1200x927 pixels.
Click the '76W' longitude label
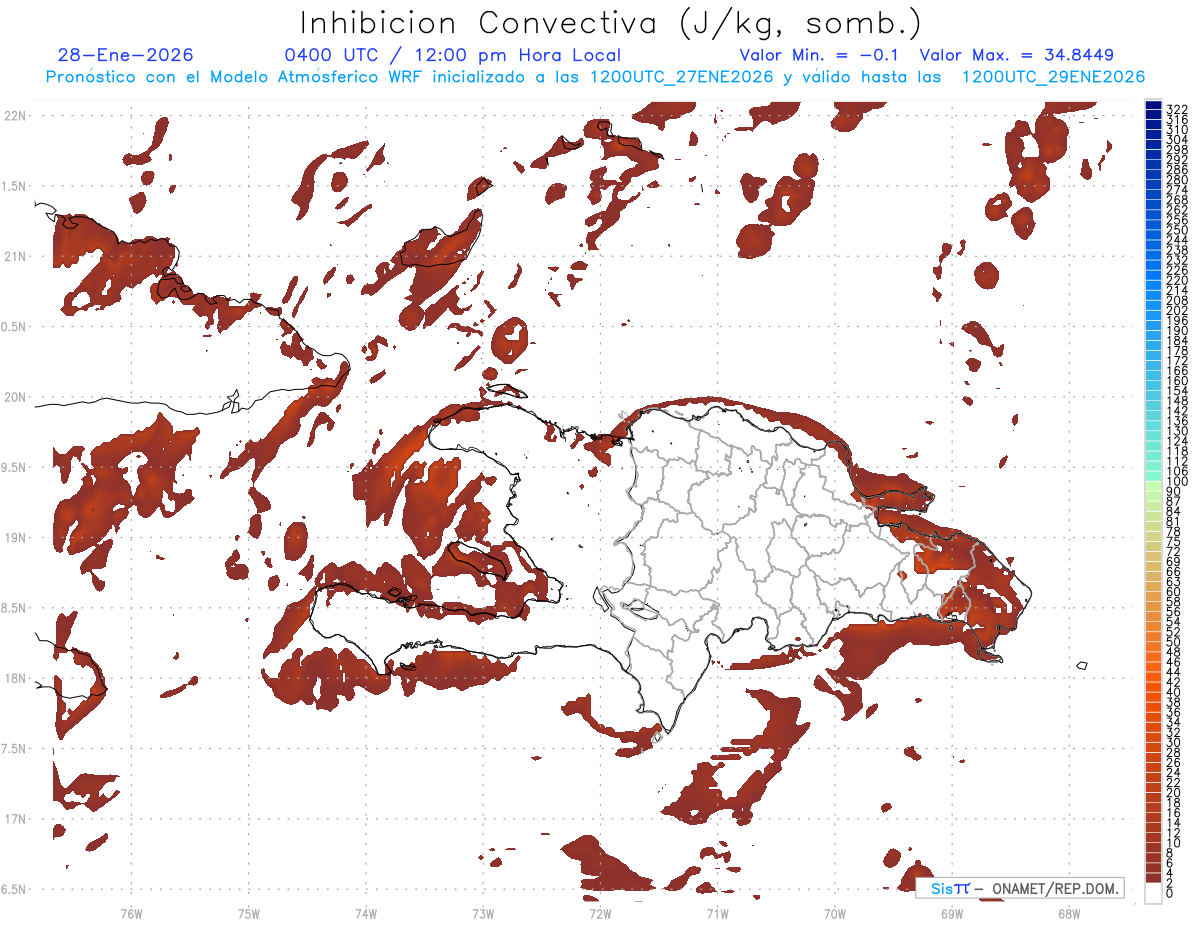[x=131, y=913]
